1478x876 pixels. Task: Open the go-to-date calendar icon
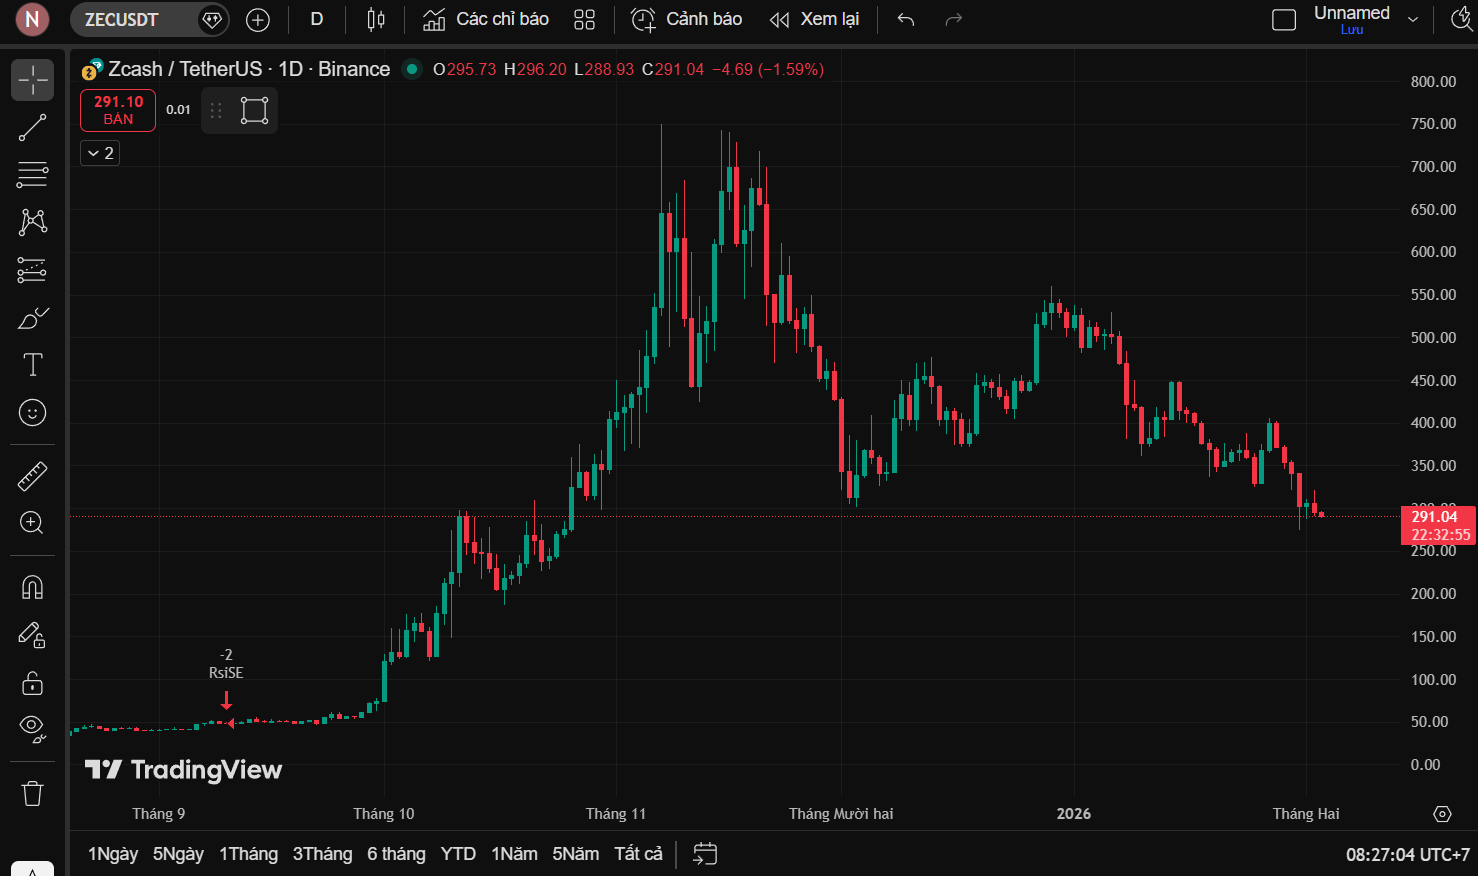click(705, 854)
